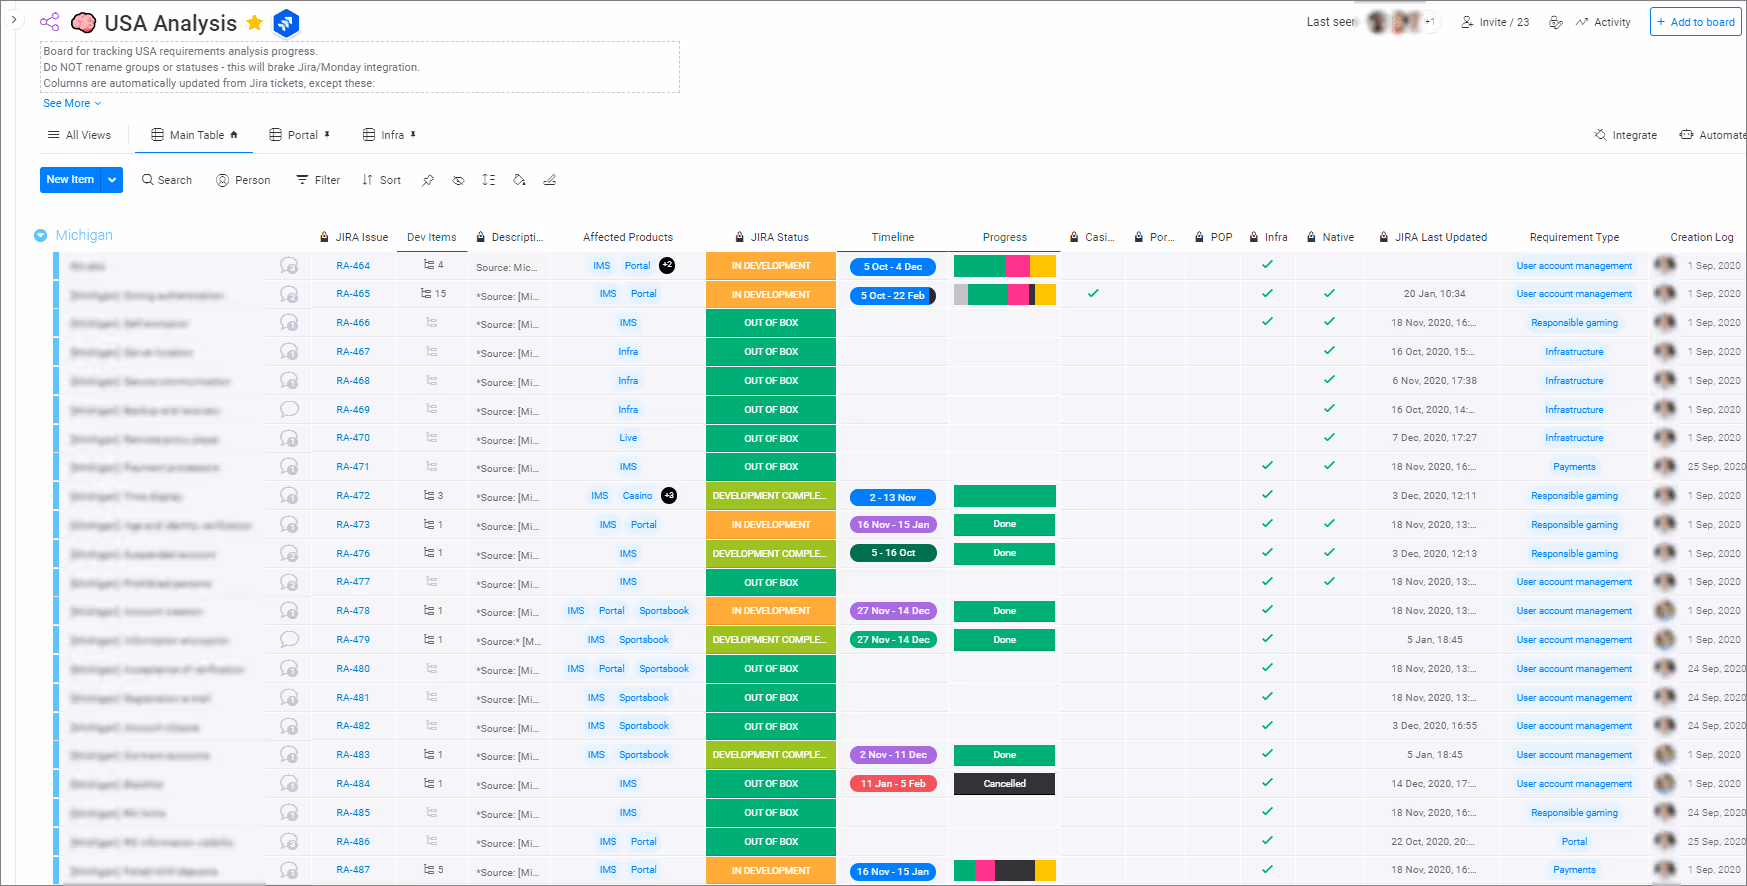Viewport: 1747px width, 886px height.
Task: Open the Jira integration hexagon badge
Action: pyautogui.click(x=286, y=22)
